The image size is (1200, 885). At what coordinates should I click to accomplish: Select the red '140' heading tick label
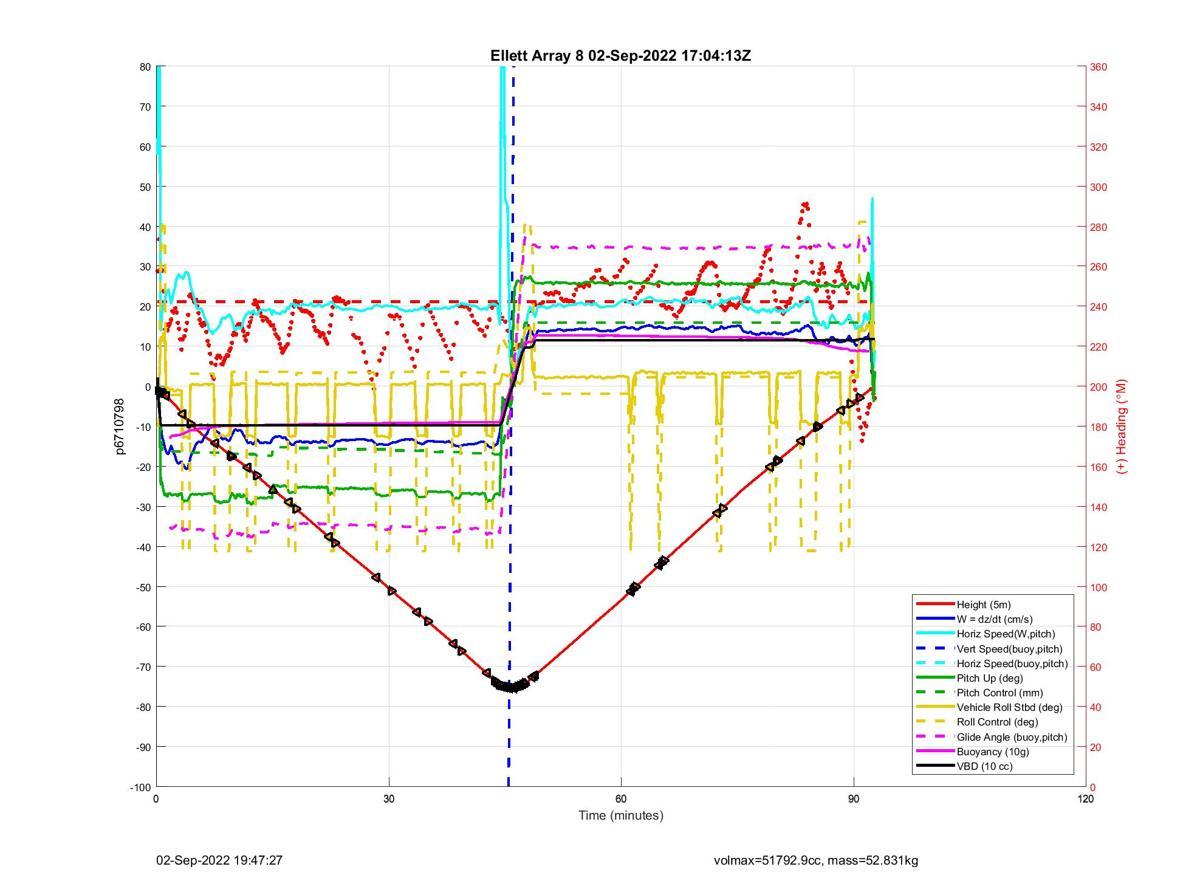coord(1098,507)
